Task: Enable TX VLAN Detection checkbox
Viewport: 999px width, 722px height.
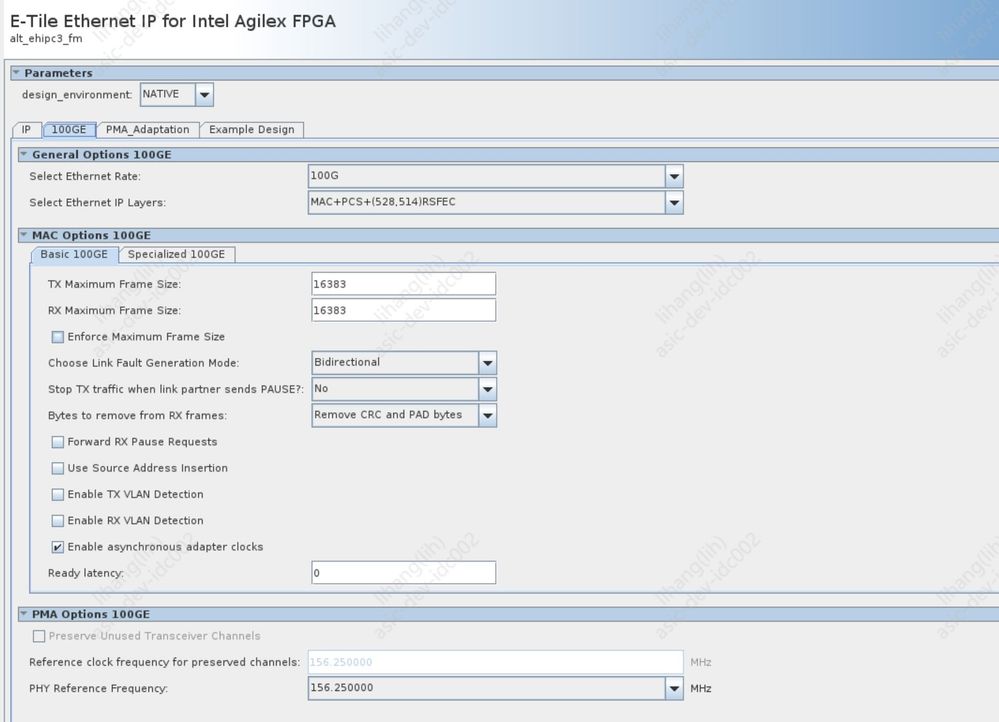Action: pyautogui.click(x=57, y=494)
